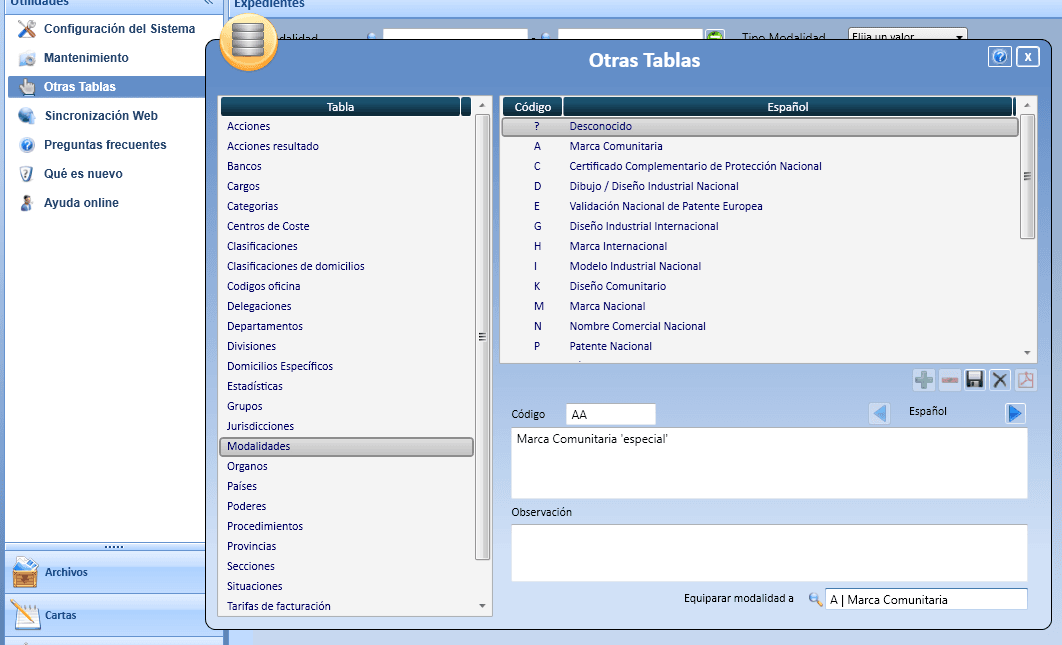Select Clasificaciones de domicilios table
Viewport: 1062px width, 645px height.
[x=347, y=266]
